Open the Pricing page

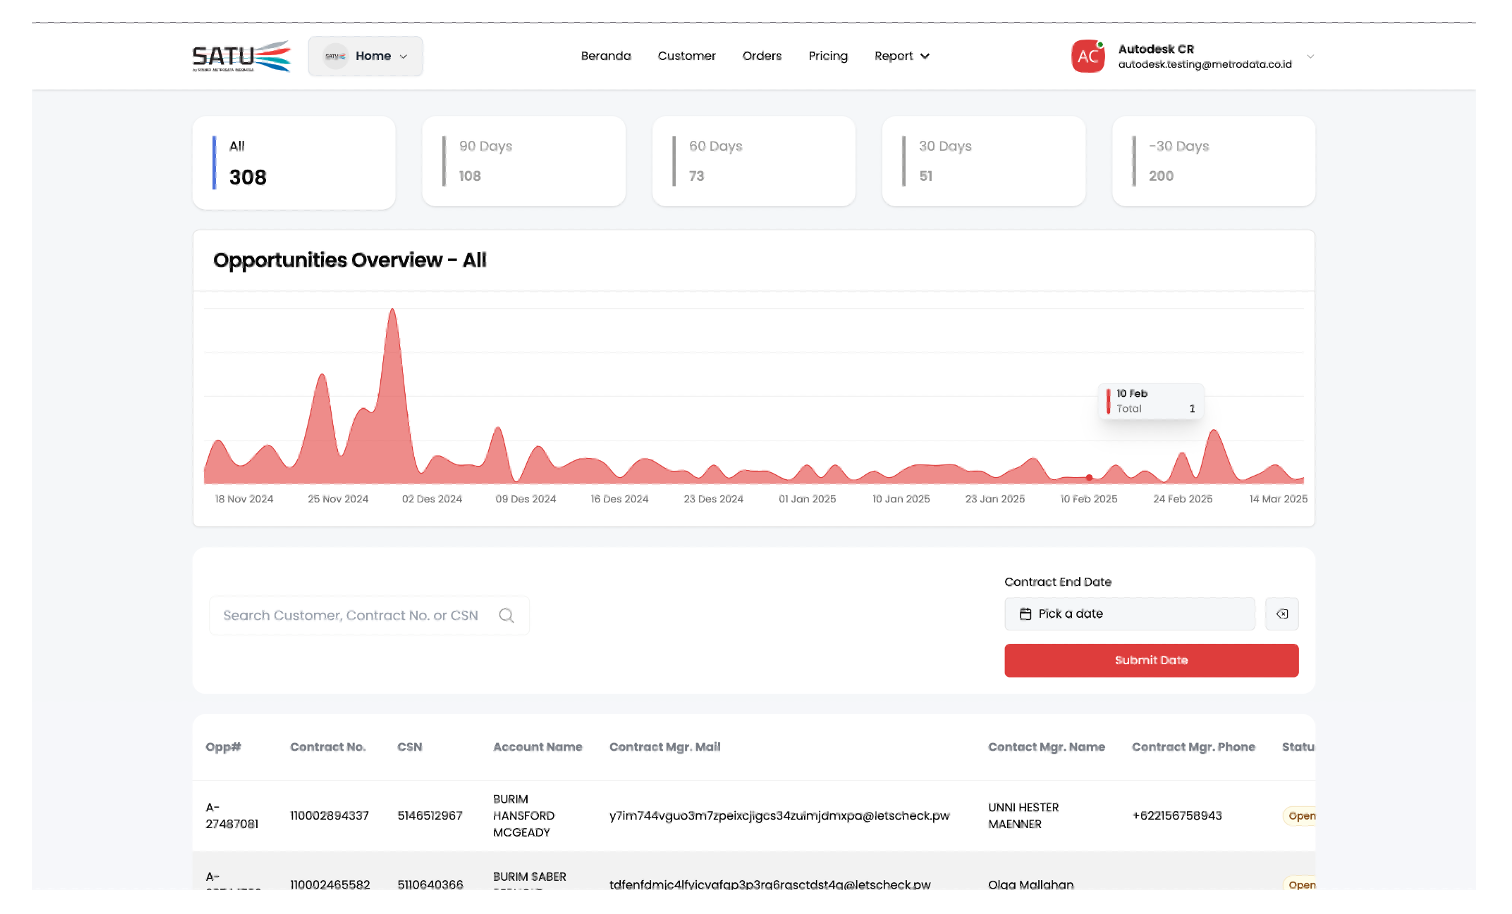pos(827,56)
